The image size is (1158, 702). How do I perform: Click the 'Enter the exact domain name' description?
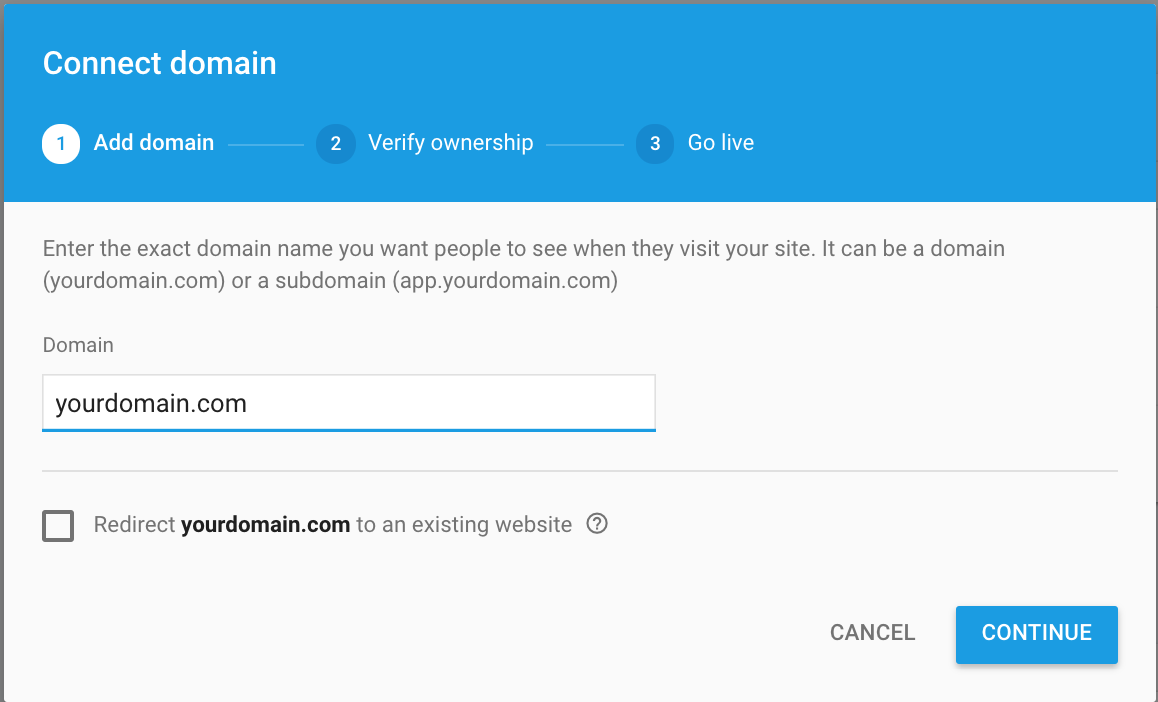pyautogui.click(x=524, y=264)
